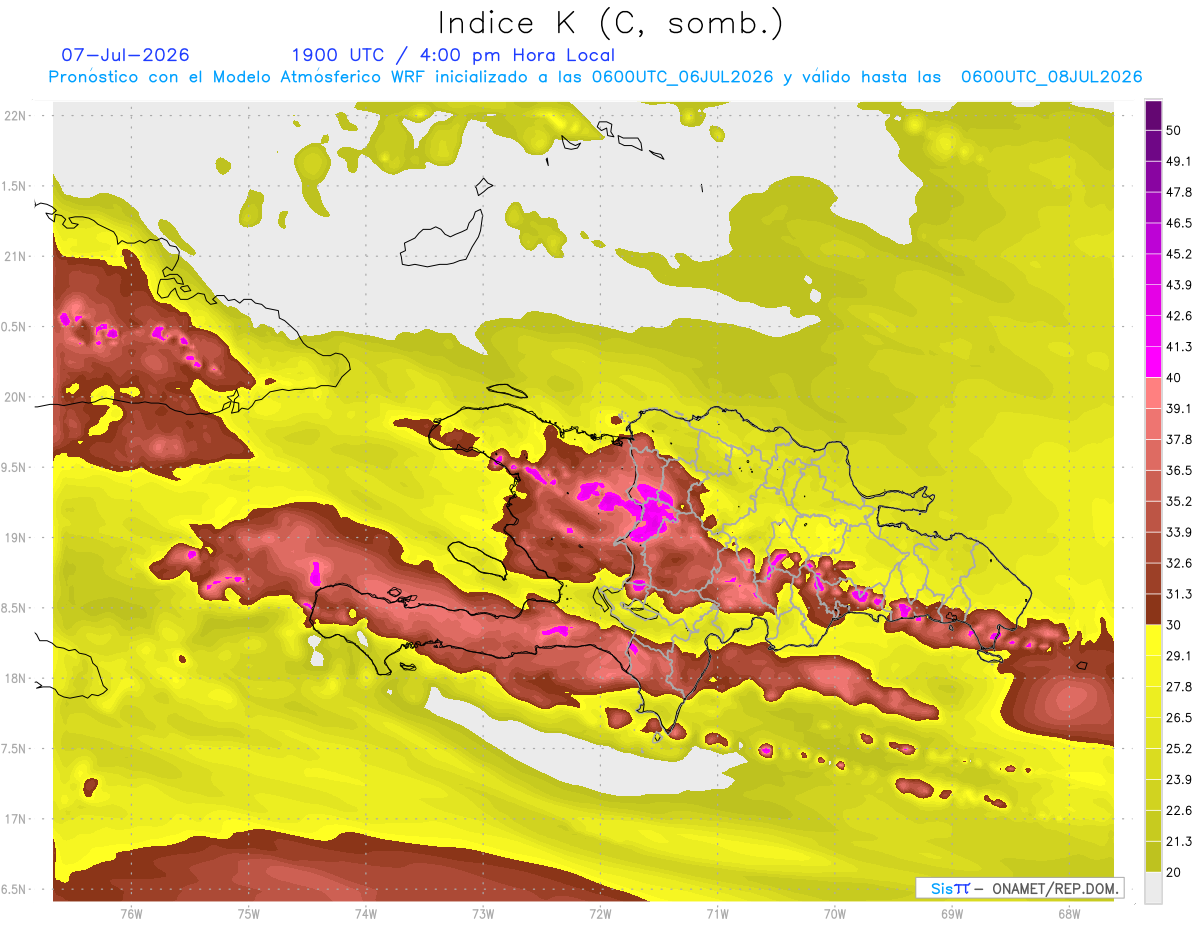Click the legend value '30'
The image size is (1200, 927).
1175,624
